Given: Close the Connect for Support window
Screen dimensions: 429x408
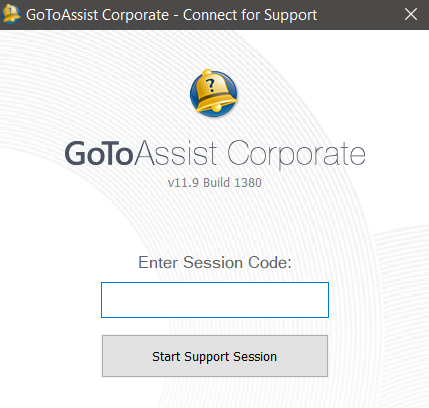Looking at the screenshot, I should point(411,14).
